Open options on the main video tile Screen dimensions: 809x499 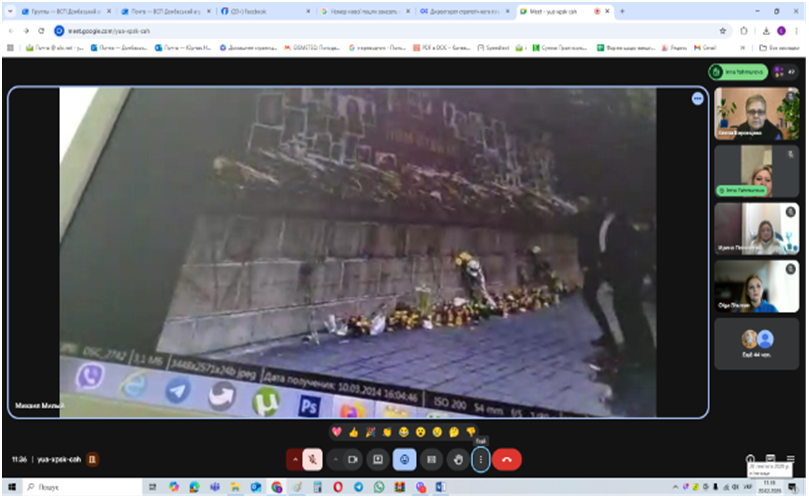click(697, 98)
